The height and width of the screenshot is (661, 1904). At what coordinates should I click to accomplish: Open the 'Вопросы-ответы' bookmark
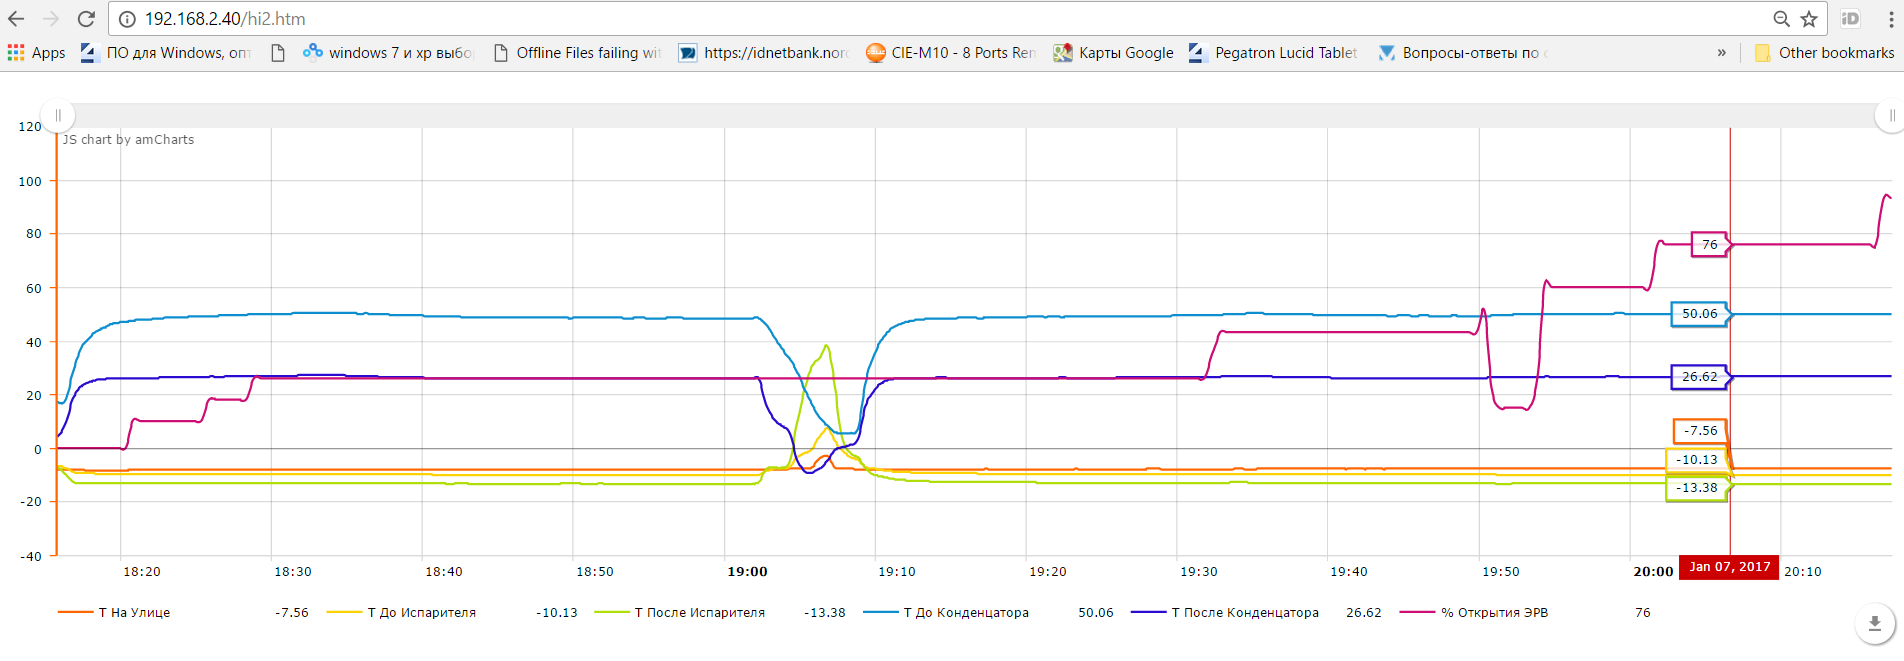1463,53
